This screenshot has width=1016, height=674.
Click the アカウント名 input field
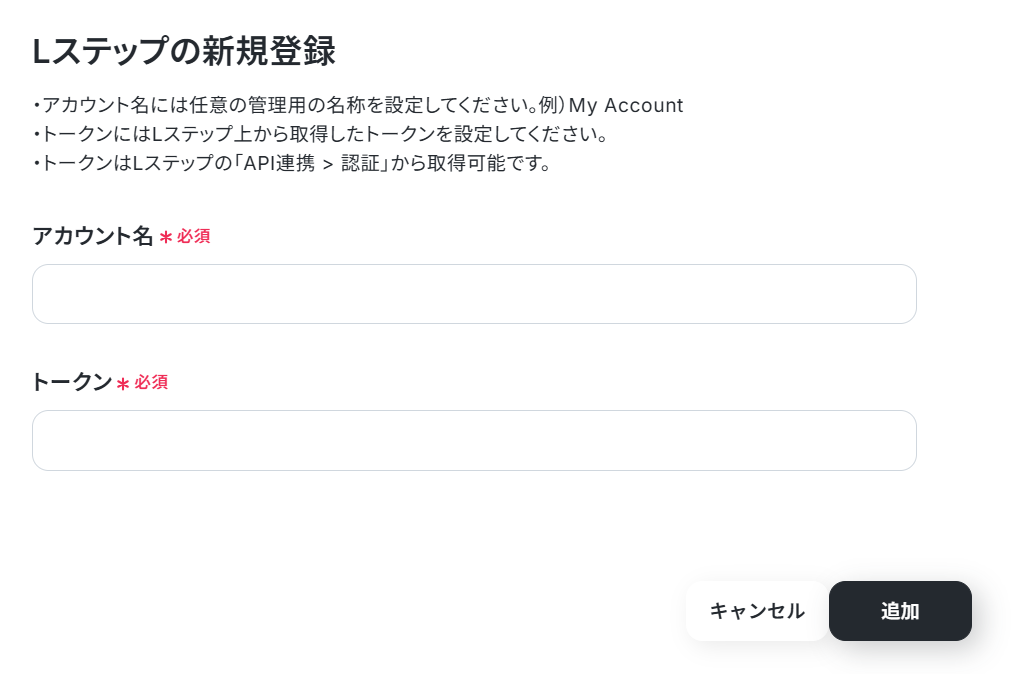(474, 294)
